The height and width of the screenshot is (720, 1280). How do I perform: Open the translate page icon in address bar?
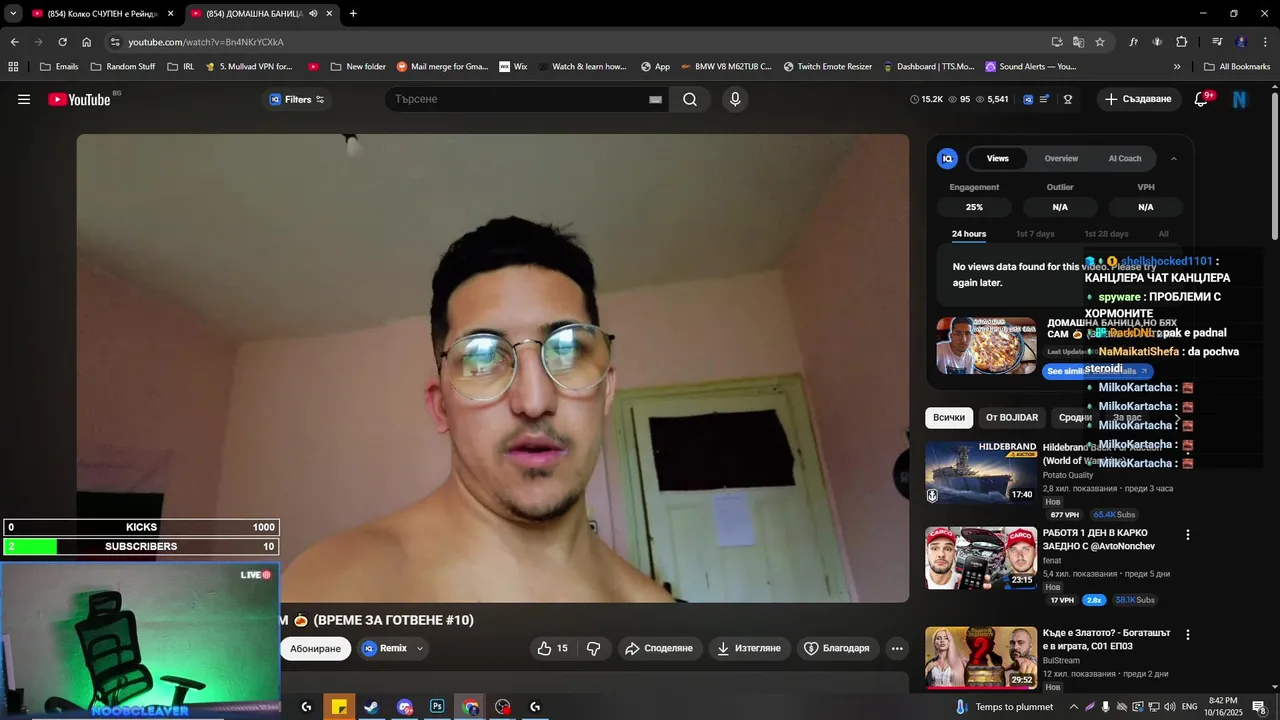[x=1078, y=42]
